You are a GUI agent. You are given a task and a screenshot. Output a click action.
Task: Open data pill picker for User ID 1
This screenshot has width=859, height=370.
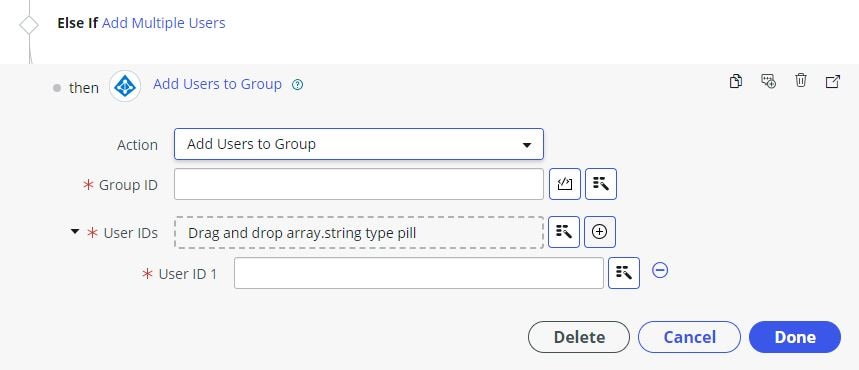pos(624,273)
